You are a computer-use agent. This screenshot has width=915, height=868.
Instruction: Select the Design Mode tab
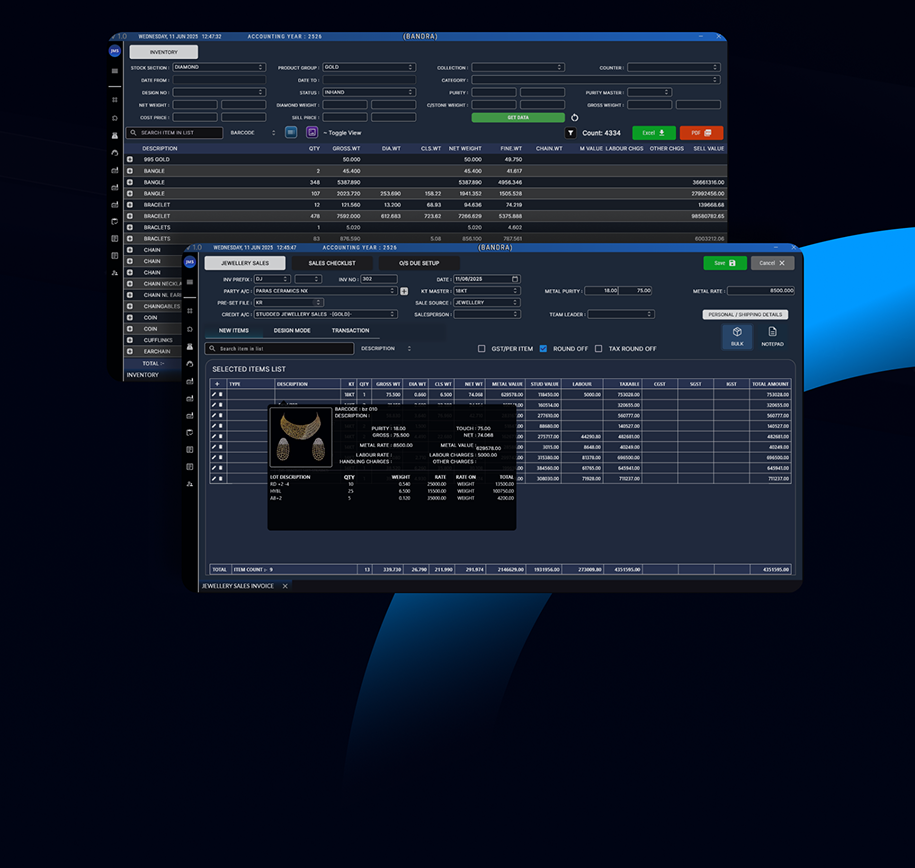[x=292, y=330]
